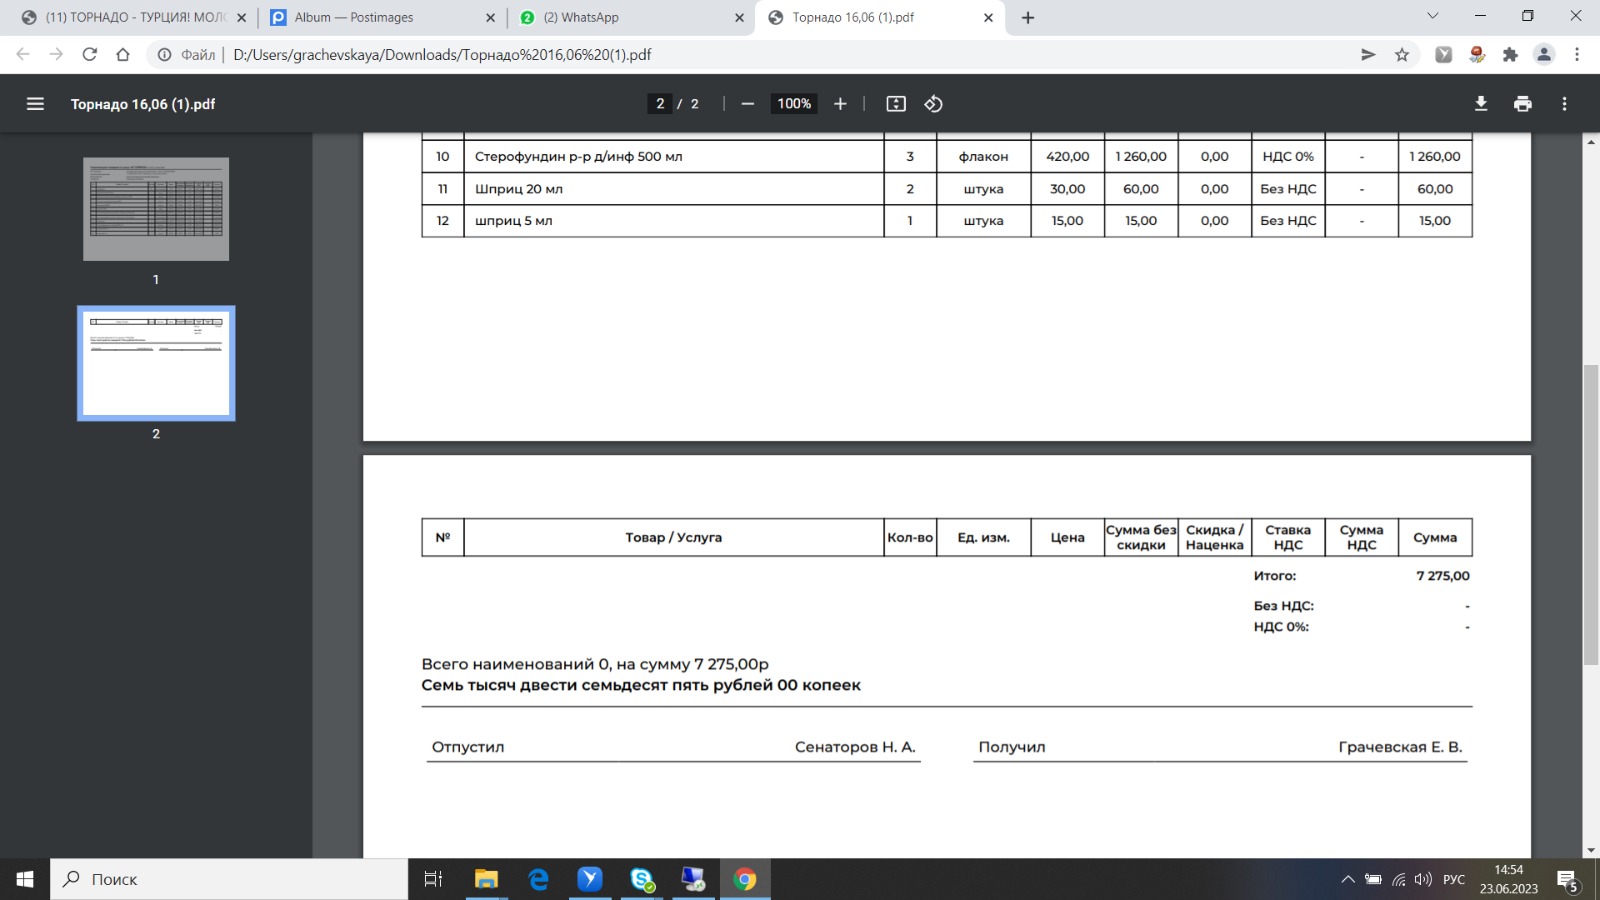Click the Итого total 7 275,00

point(1443,576)
